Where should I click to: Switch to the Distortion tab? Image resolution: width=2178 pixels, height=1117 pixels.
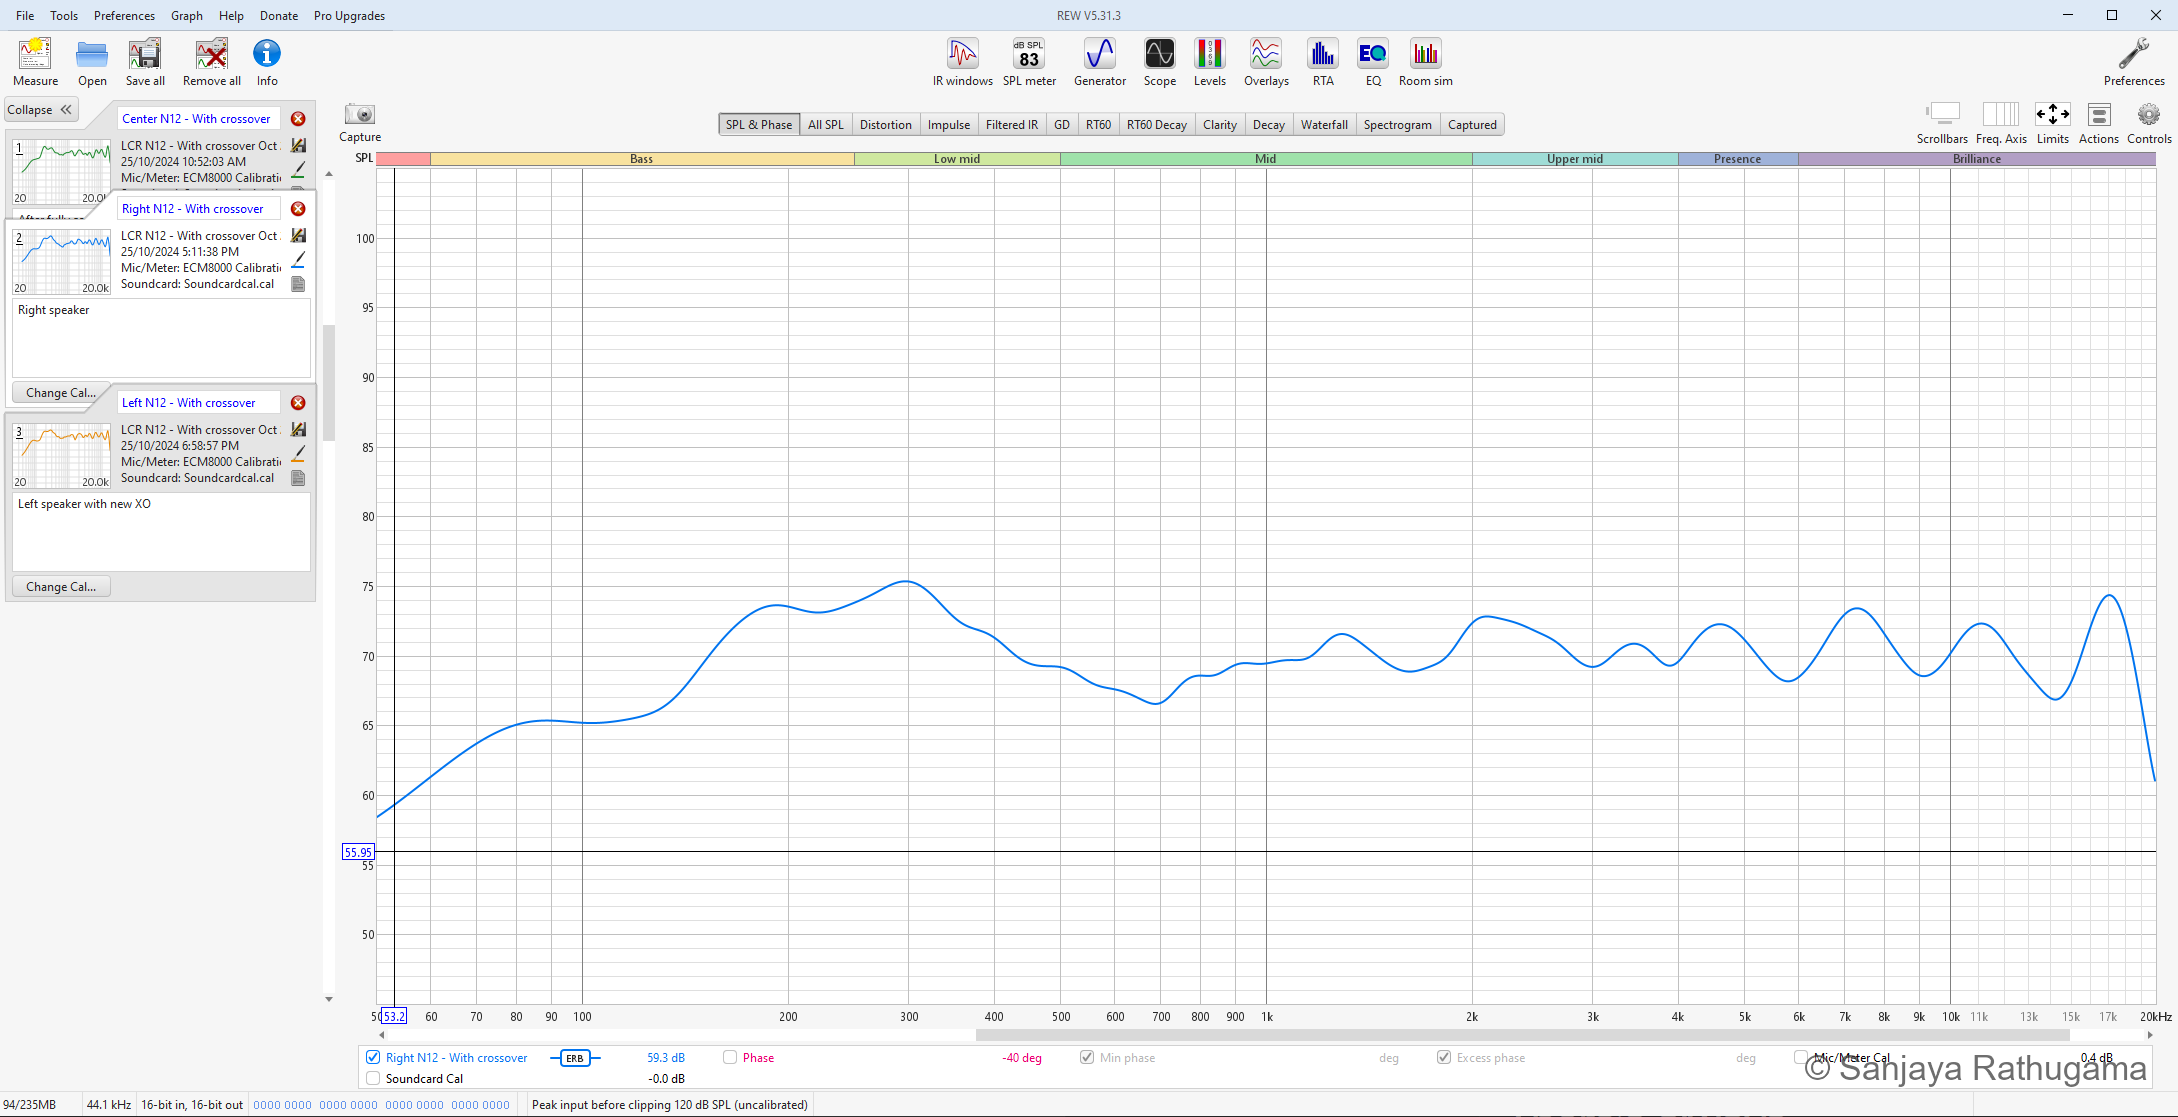pyautogui.click(x=886, y=125)
